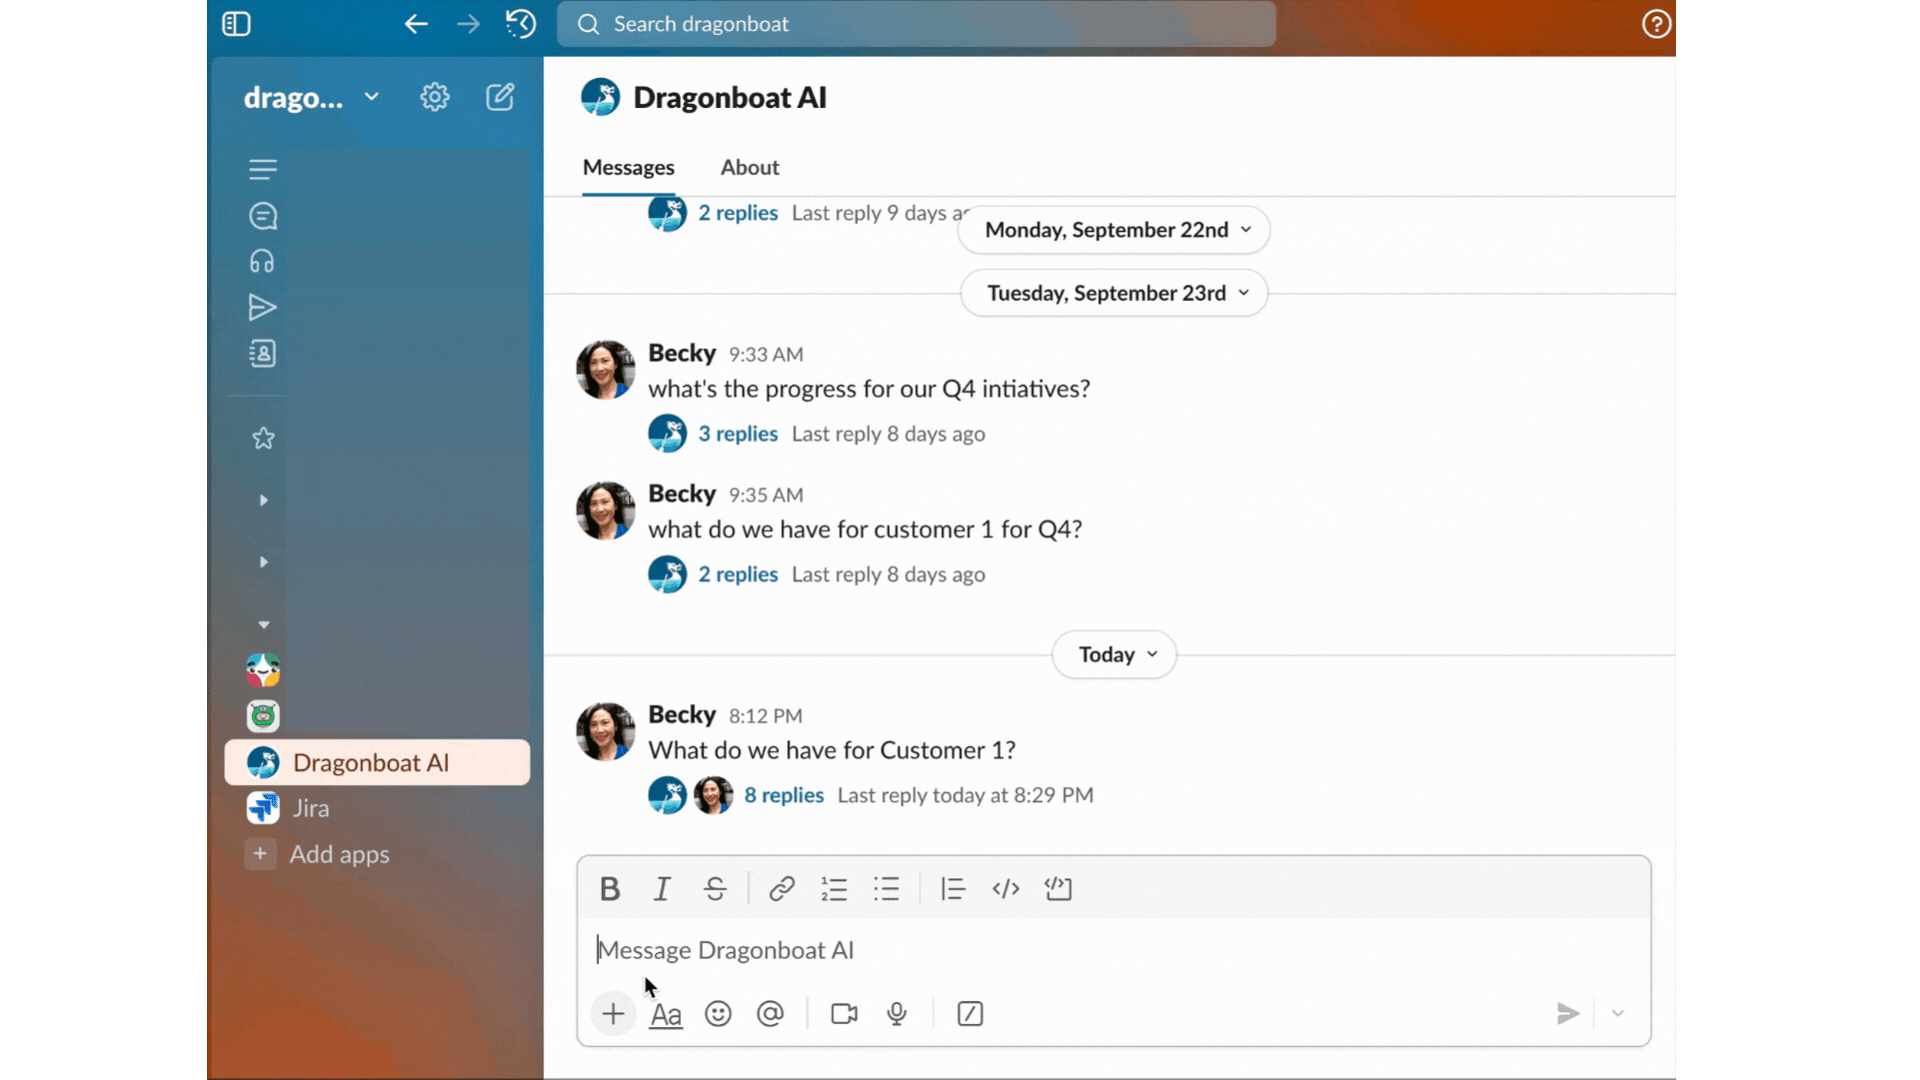
Task: Record an audio clip
Action: point(897,1014)
